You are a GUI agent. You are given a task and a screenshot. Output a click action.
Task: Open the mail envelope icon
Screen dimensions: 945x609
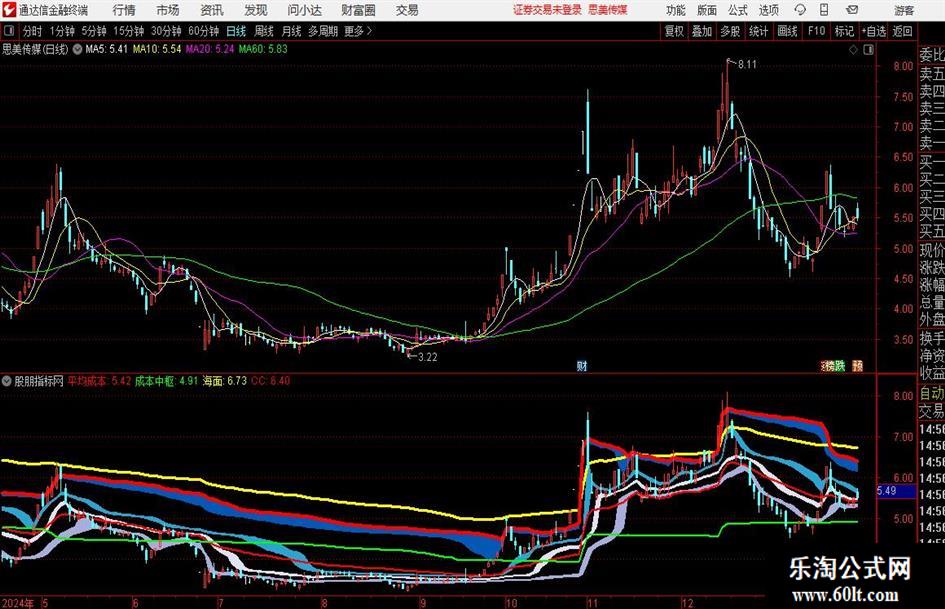[x=852, y=10]
